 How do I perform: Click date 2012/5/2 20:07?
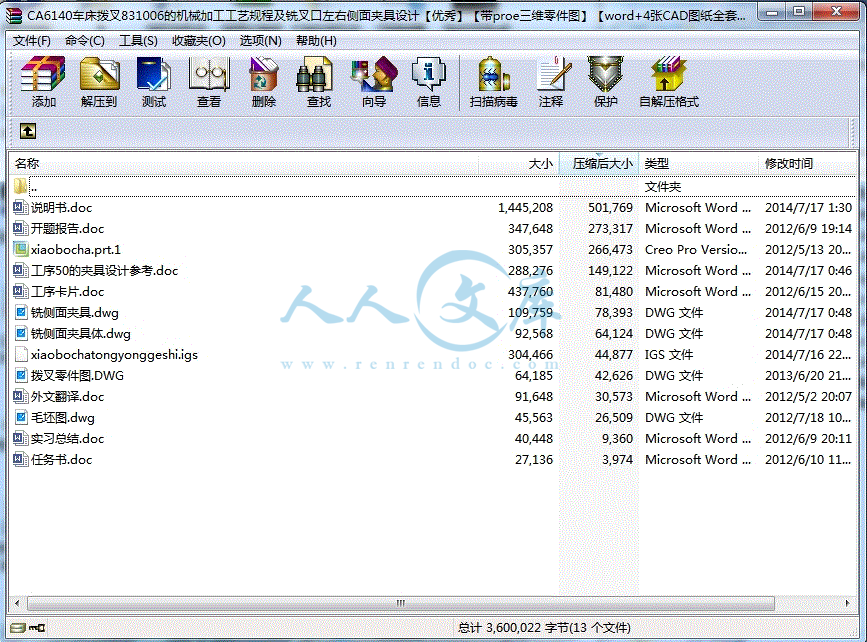point(808,396)
